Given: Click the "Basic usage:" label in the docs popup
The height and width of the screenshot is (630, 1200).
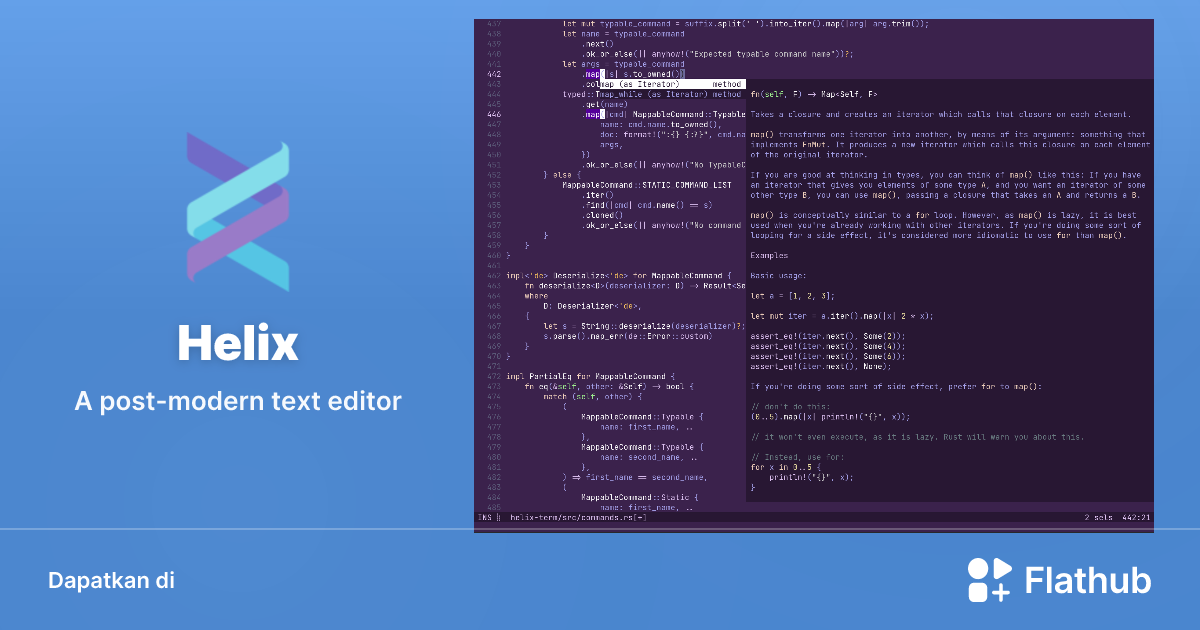Looking at the screenshot, I should click(x=776, y=274).
